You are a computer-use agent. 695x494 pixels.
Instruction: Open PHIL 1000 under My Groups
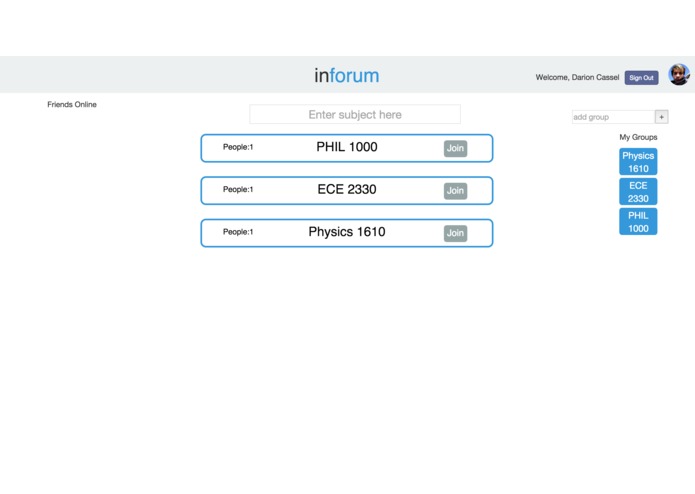pos(638,222)
